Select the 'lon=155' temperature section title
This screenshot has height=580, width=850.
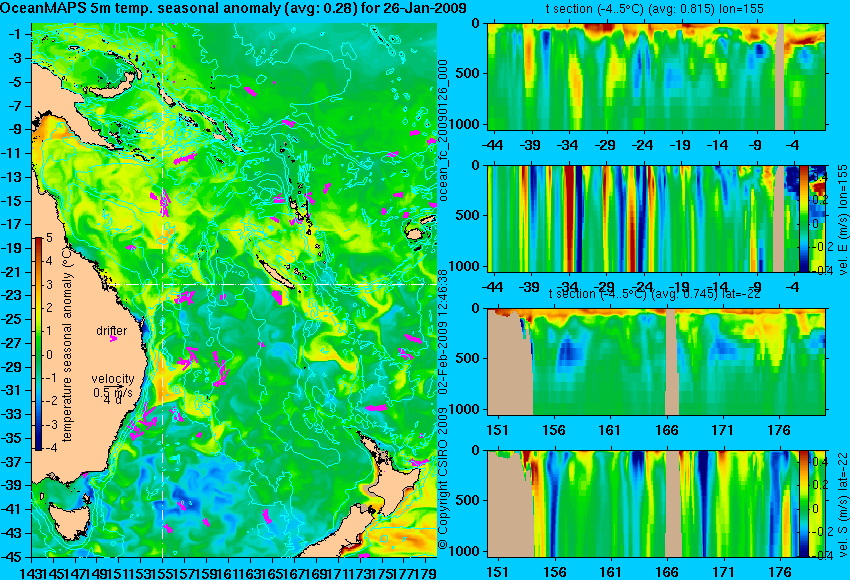click(655, 9)
